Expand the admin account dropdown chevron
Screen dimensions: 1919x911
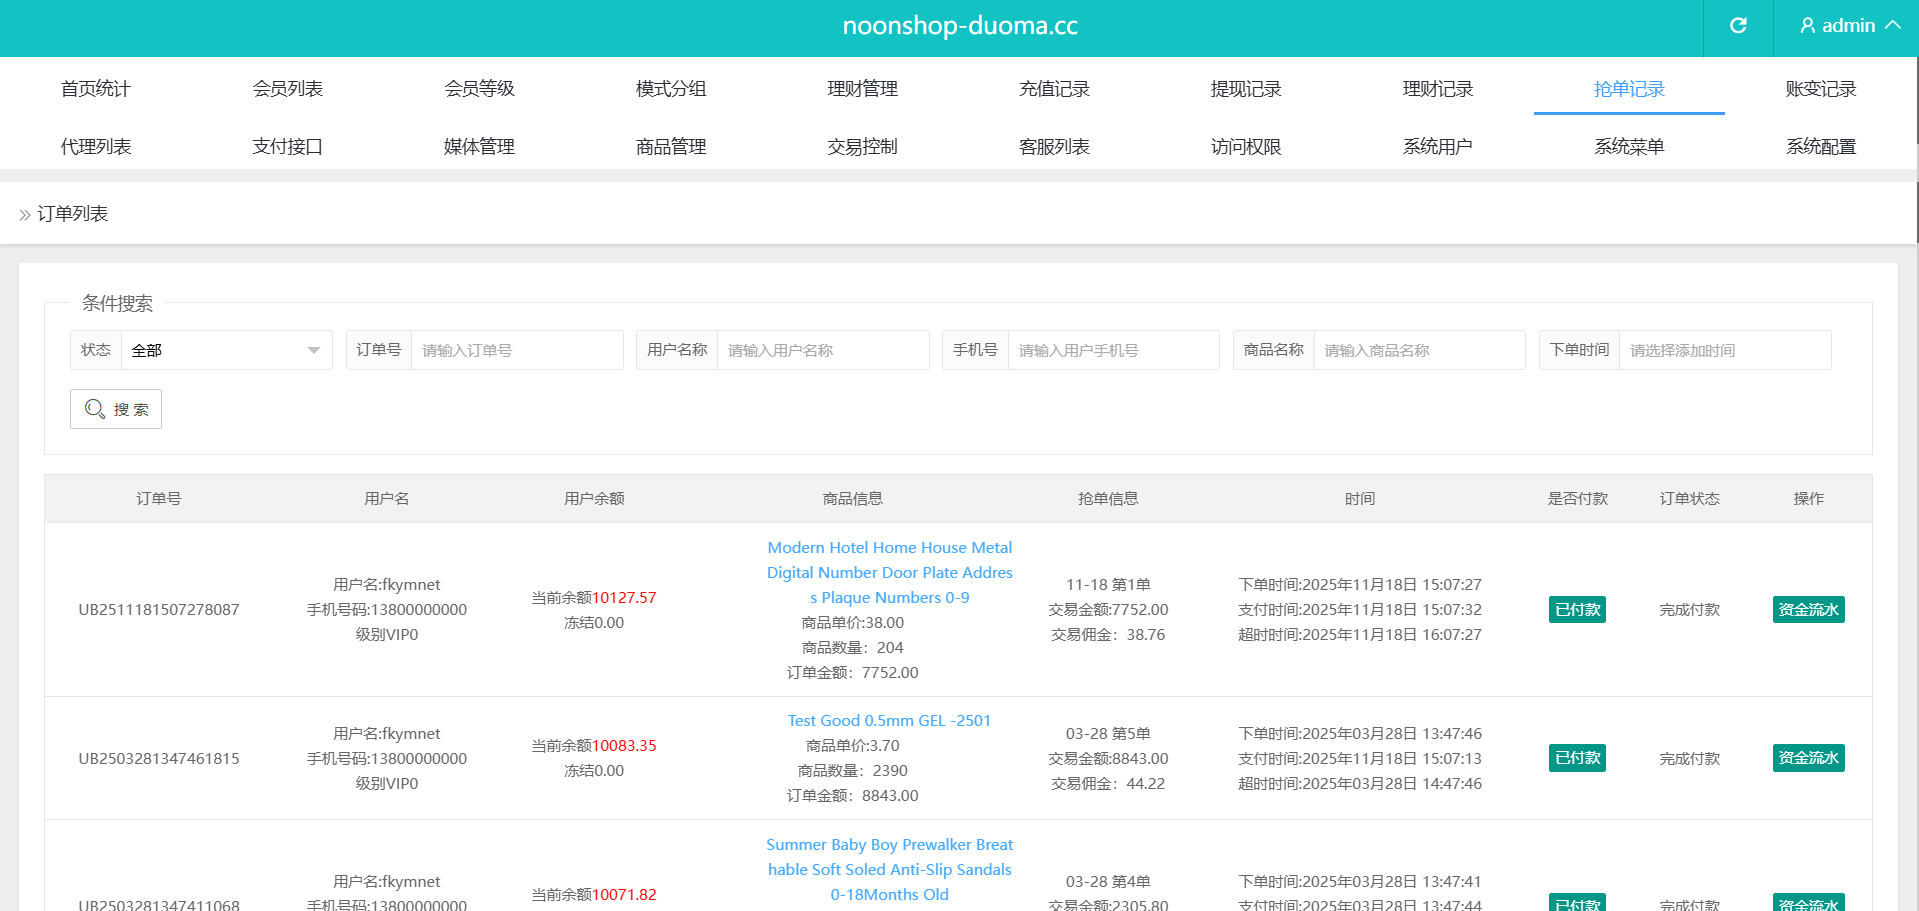pos(1893,26)
